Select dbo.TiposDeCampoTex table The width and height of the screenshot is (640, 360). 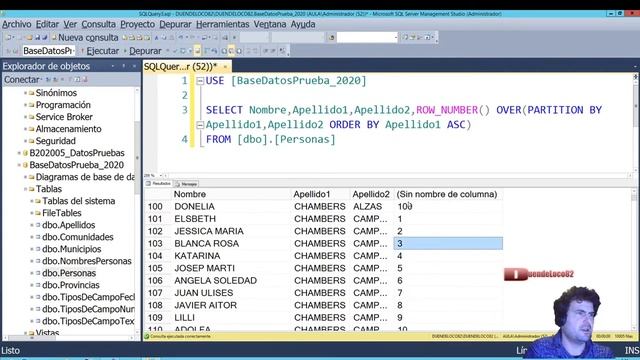88,321
